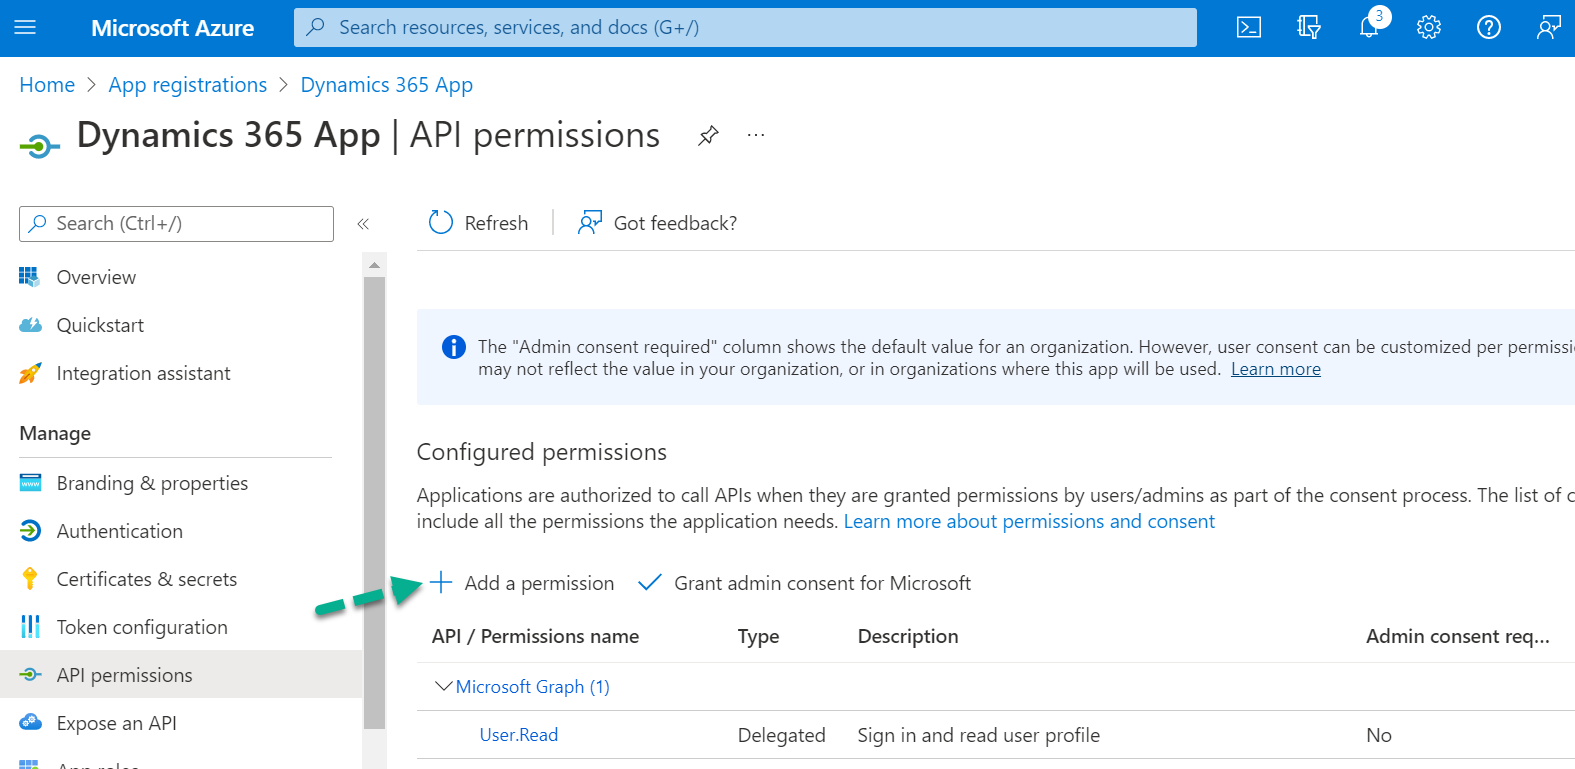Open the User.Read permission

519,735
